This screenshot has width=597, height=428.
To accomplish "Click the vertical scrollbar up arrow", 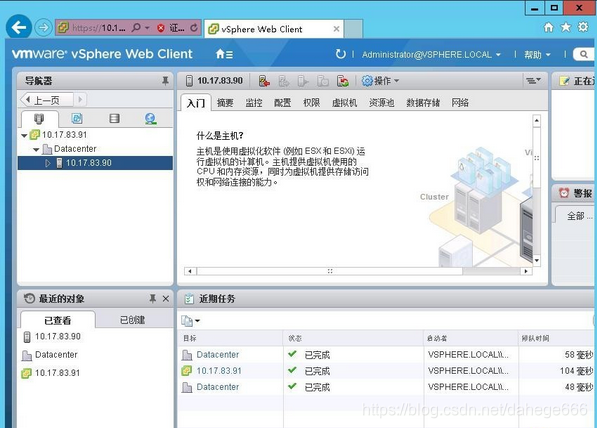I will click(x=536, y=121).
